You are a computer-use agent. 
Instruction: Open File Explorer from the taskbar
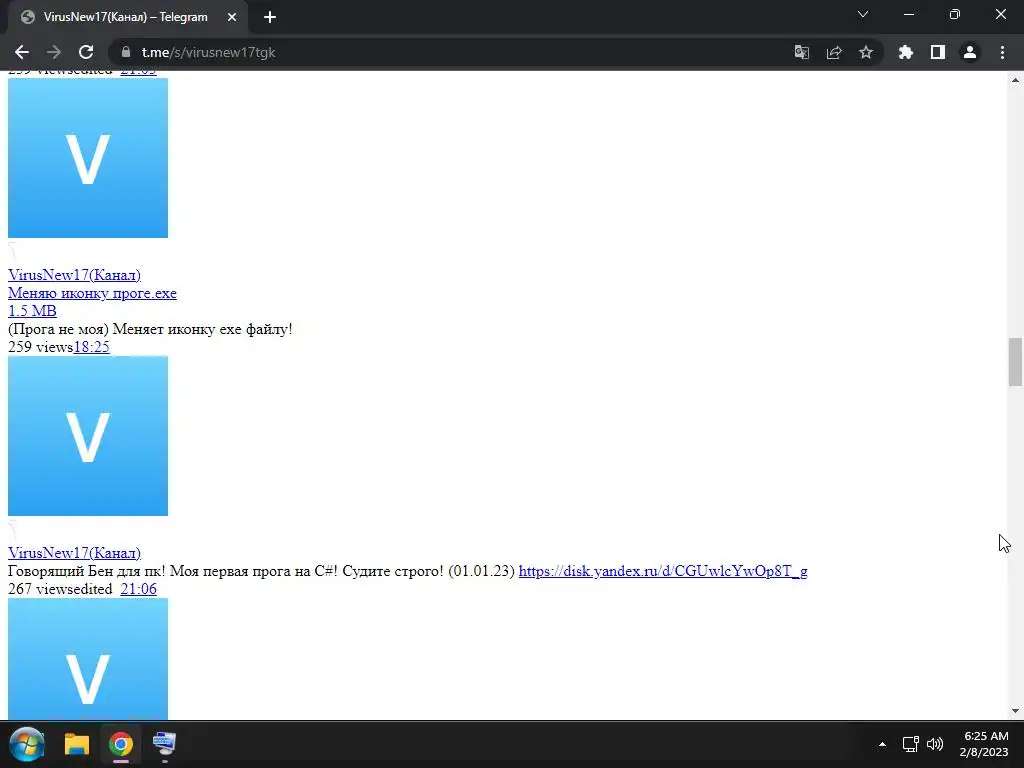coord(76,744)
